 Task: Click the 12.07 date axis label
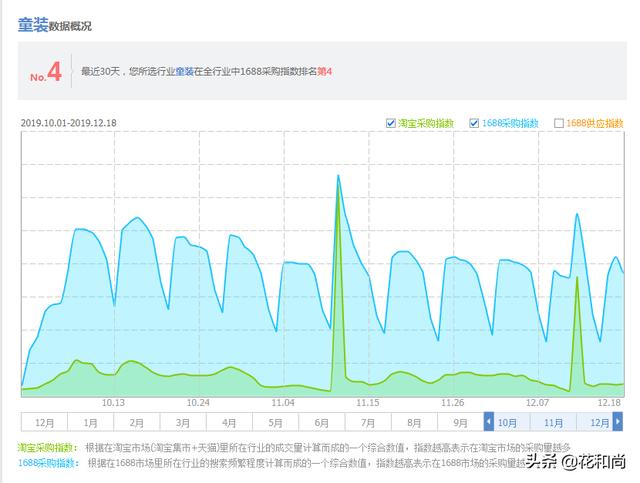point(537,403)
